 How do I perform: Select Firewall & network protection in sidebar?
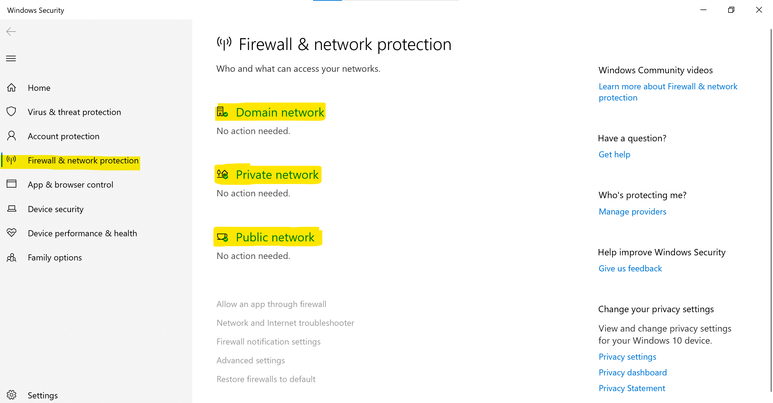click(83, 161)
